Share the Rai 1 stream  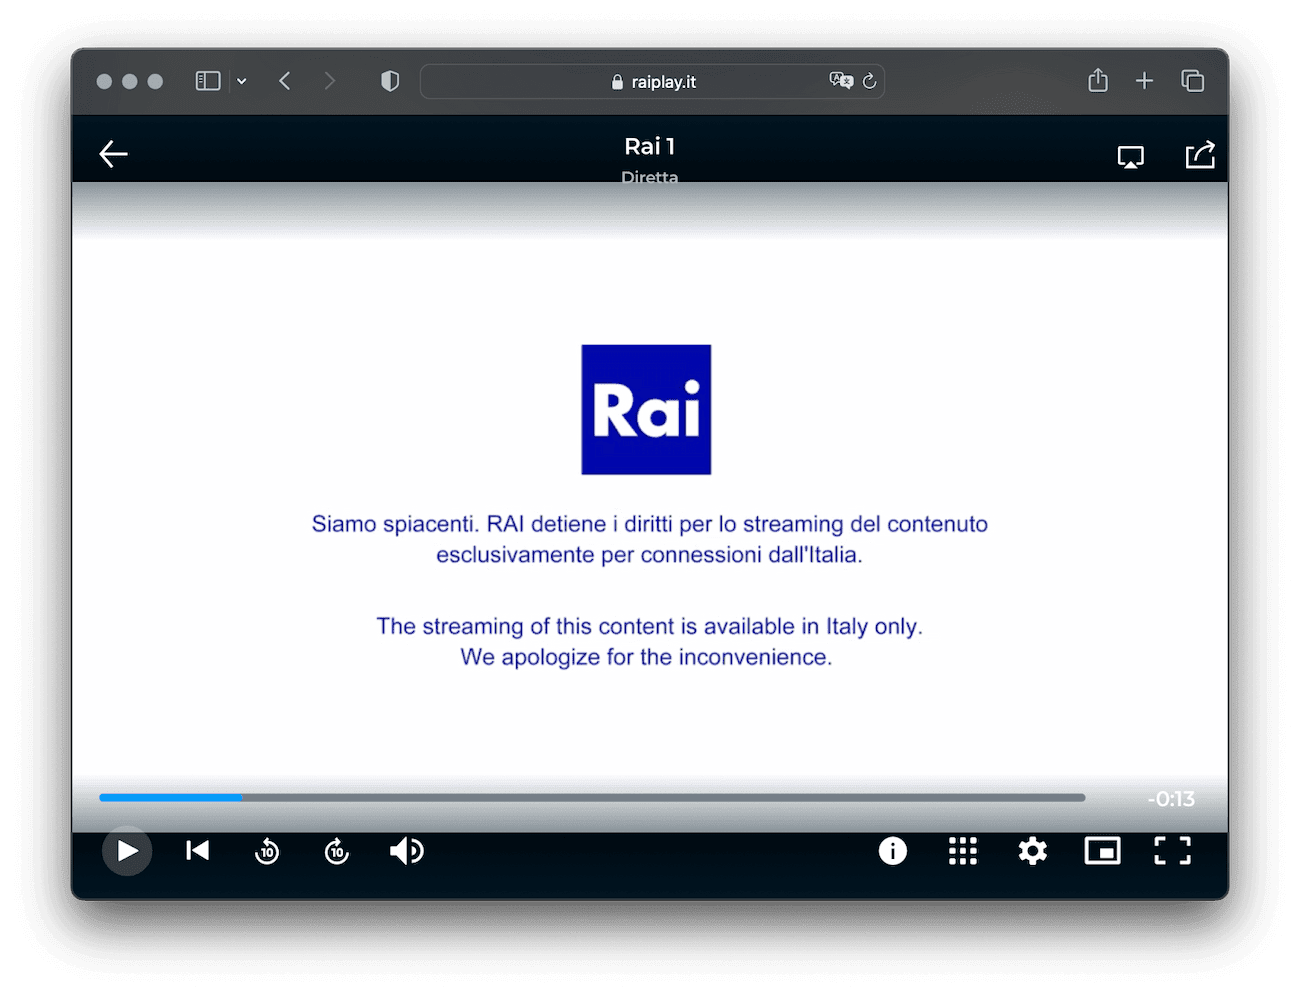point(1200,155)
